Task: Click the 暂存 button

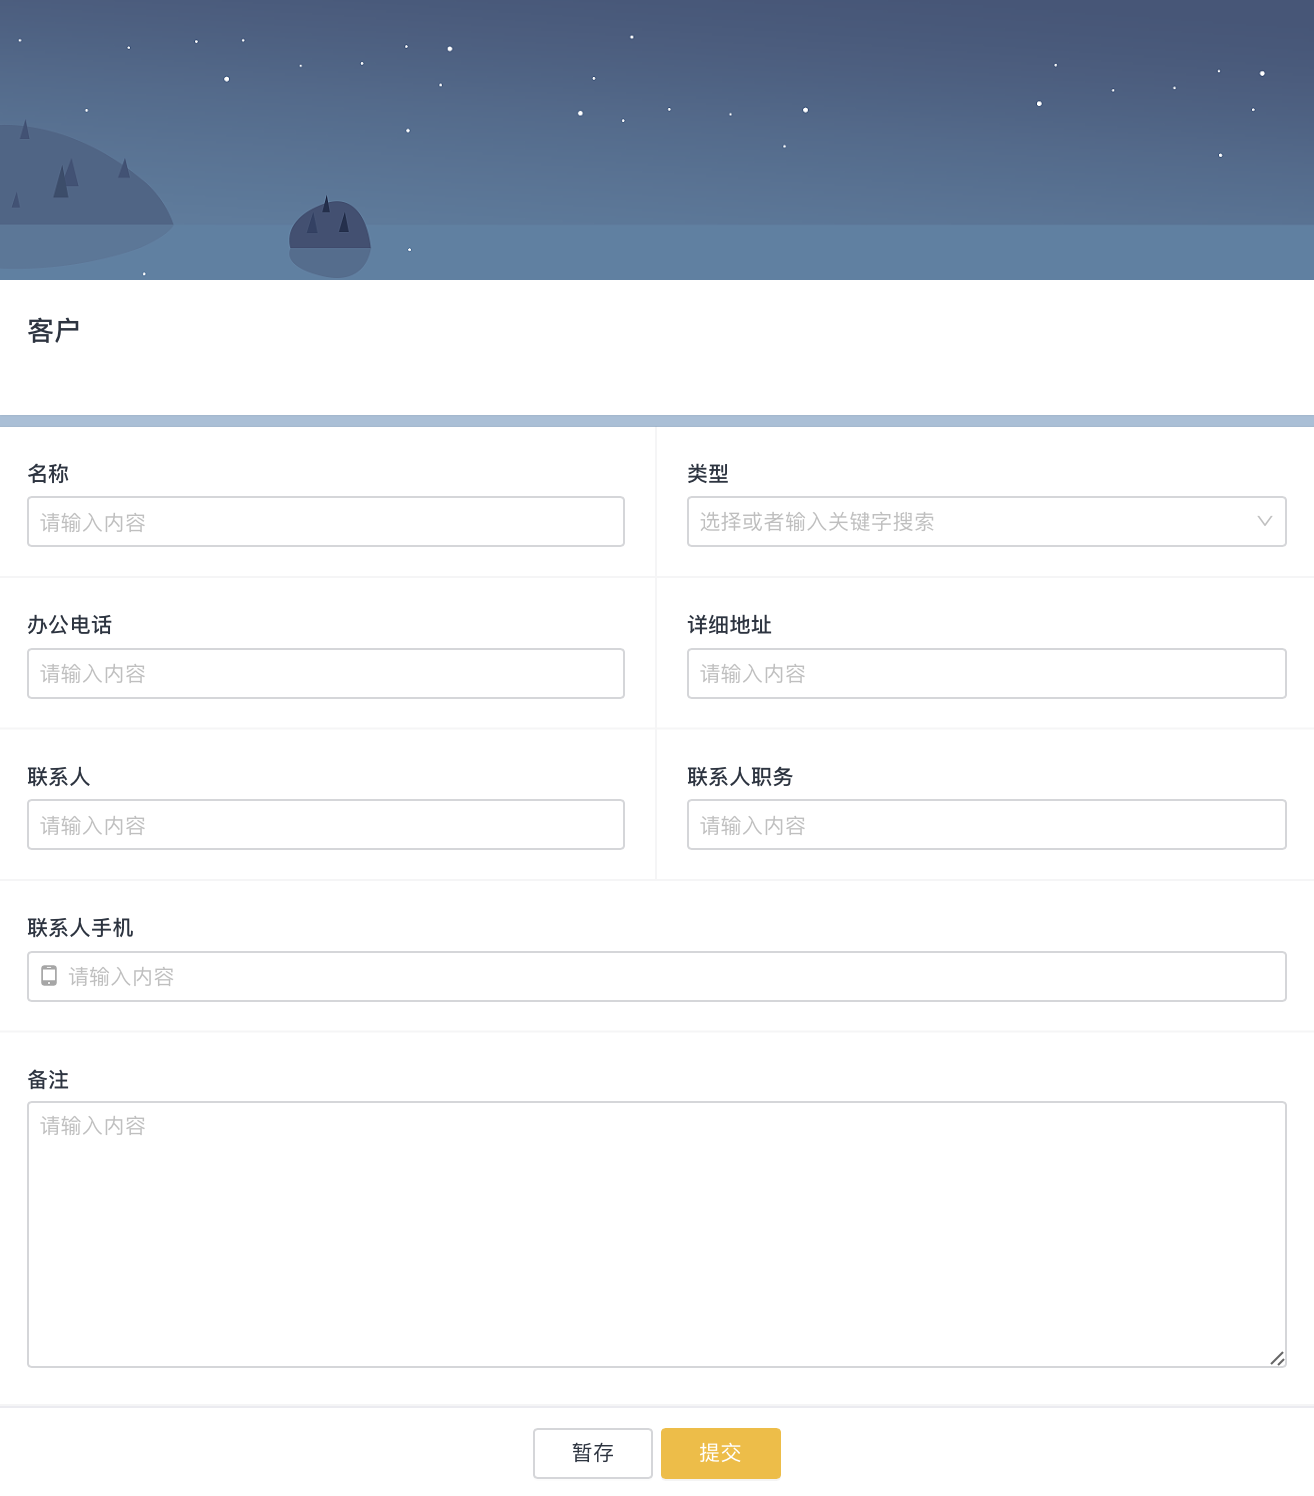Action: [593, 1453]
